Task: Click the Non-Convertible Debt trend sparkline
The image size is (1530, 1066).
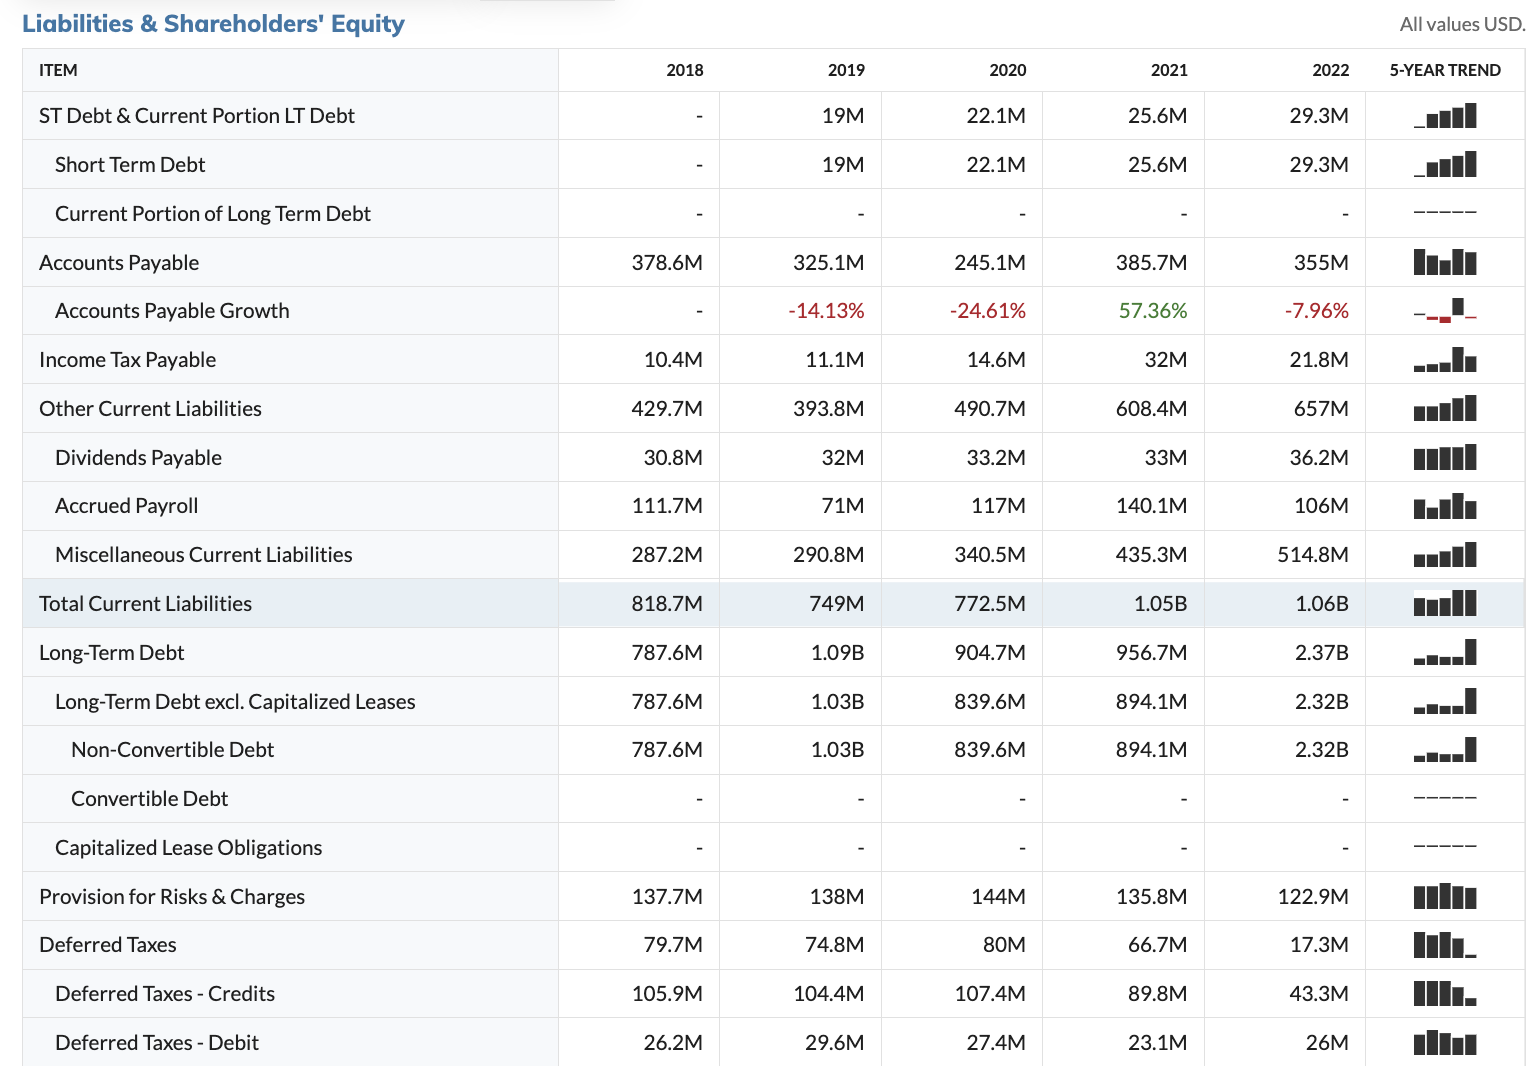Action: point(1445,750)
